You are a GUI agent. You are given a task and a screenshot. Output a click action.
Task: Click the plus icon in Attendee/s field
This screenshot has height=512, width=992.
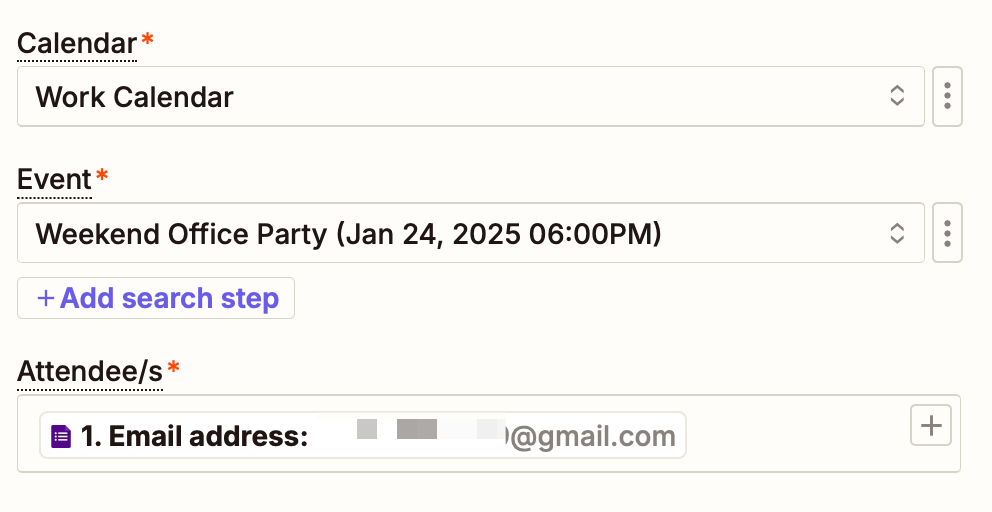click(x=931, y=425)
